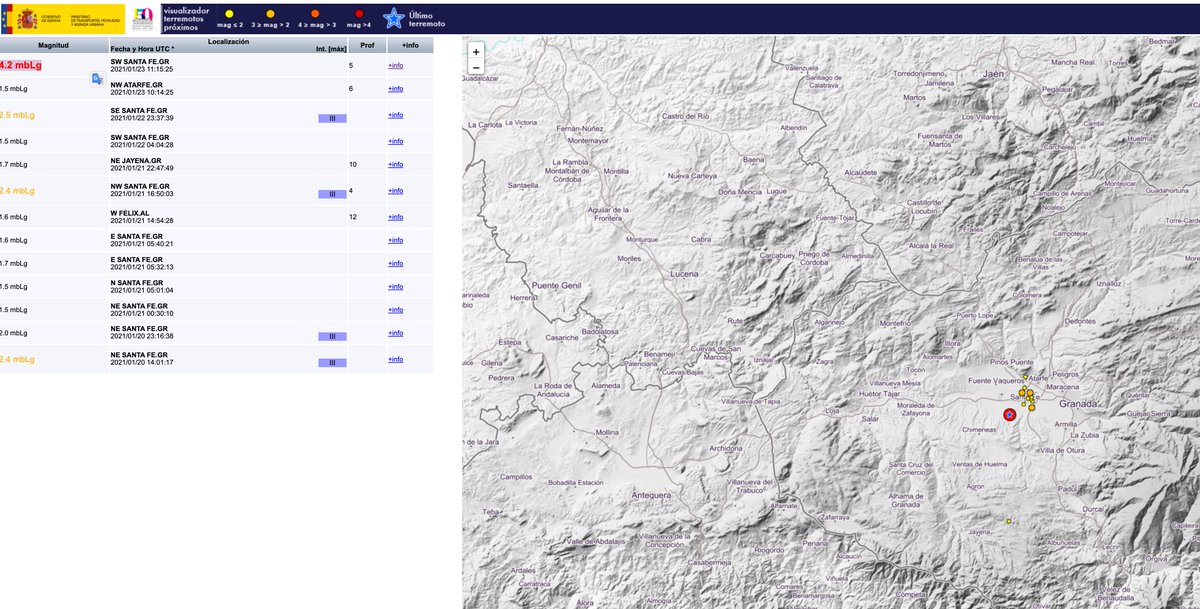Click the Granada city label on map

click(1077, 402)
